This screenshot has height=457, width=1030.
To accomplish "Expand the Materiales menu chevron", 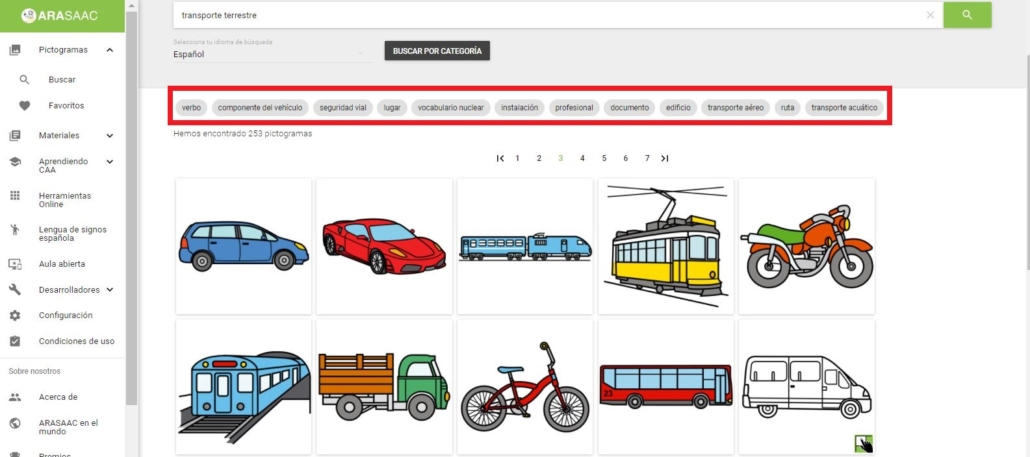I will pyautogui.click(x=110, y=136).
